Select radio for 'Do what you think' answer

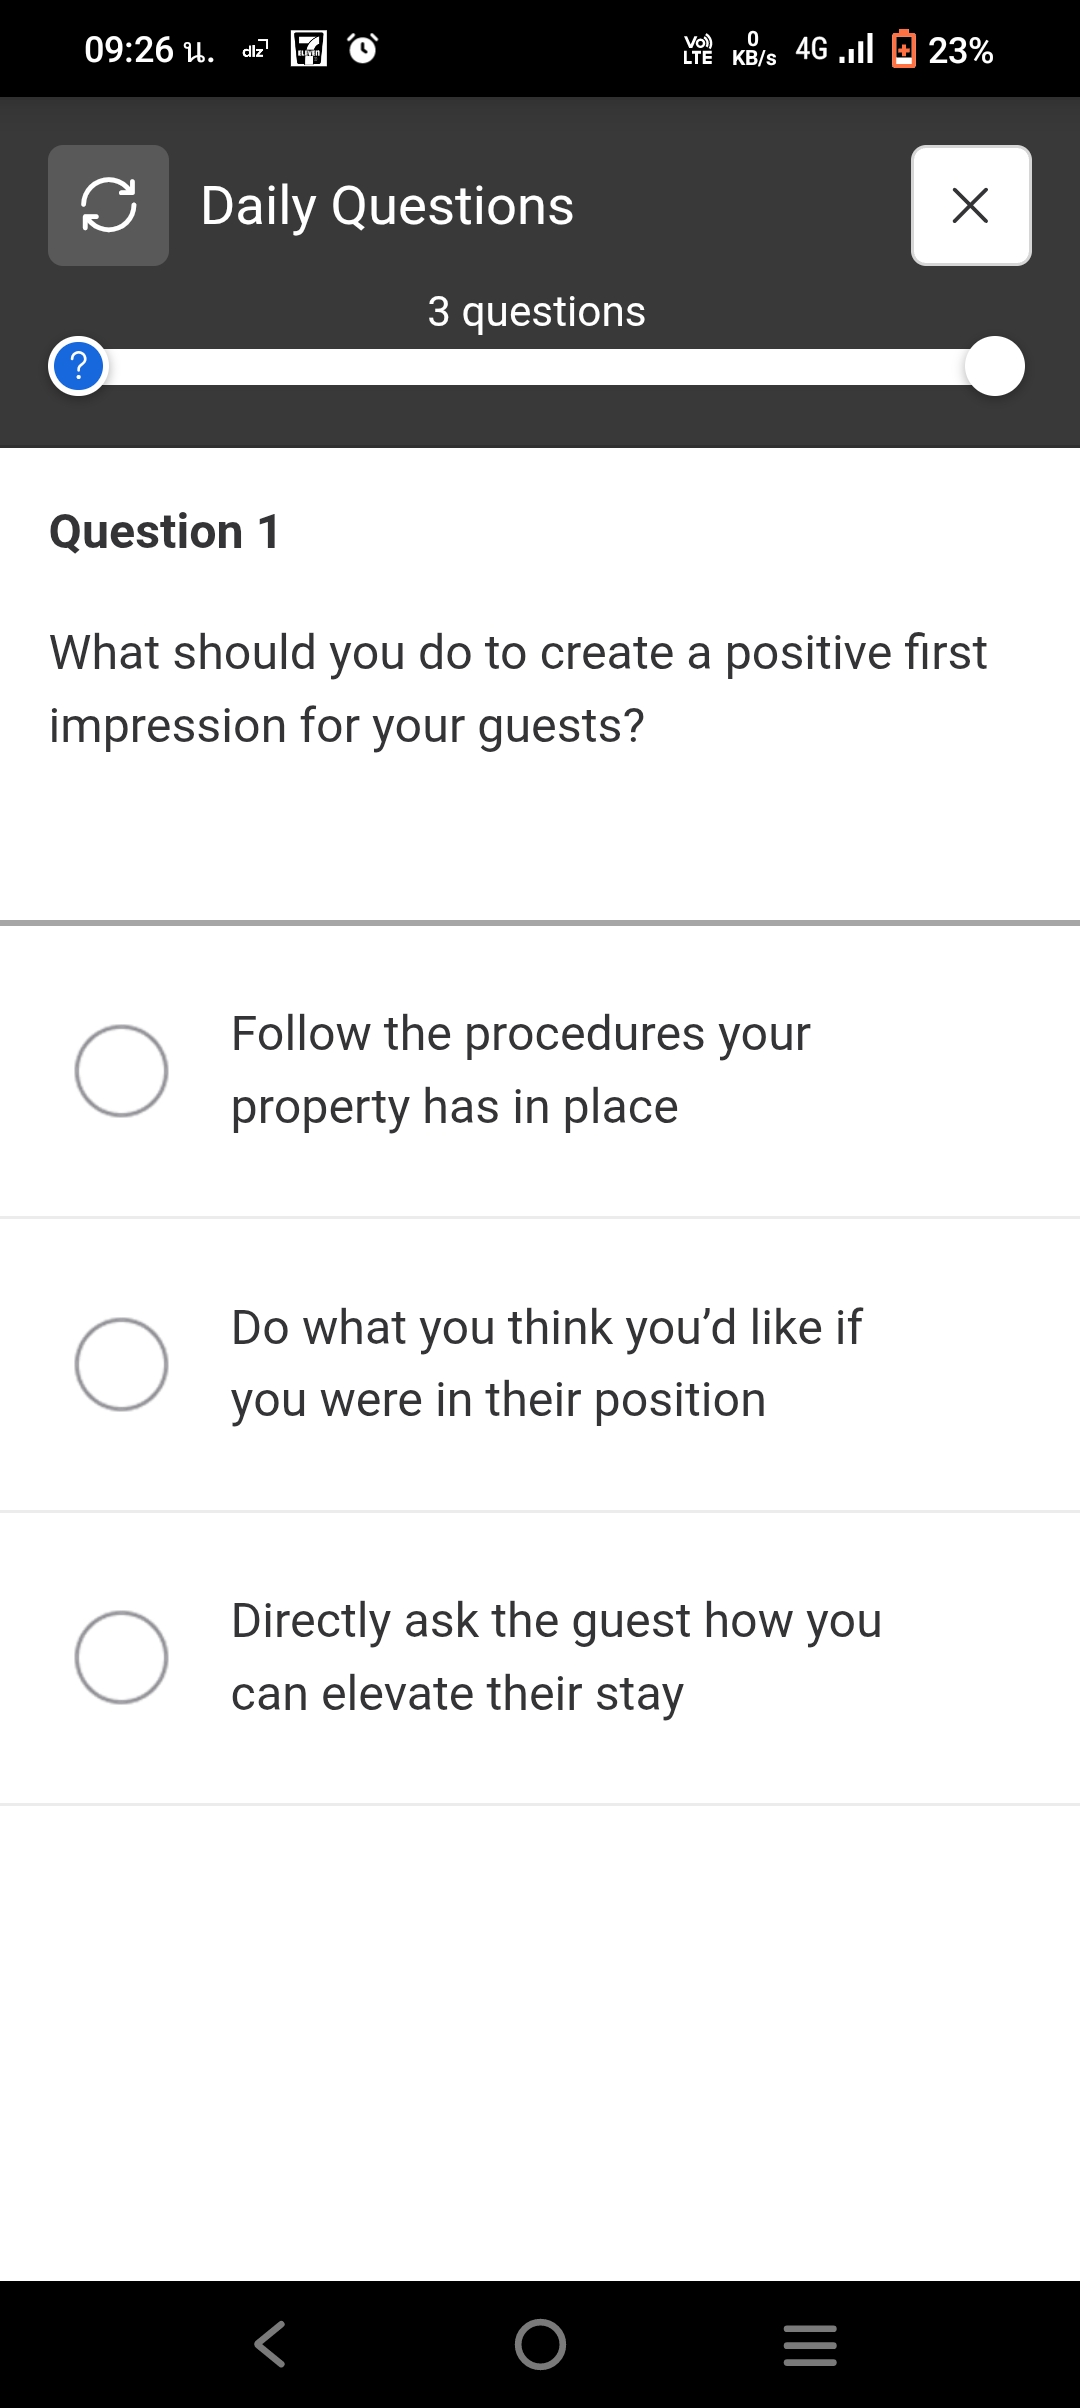click(x=121, y=1364)
